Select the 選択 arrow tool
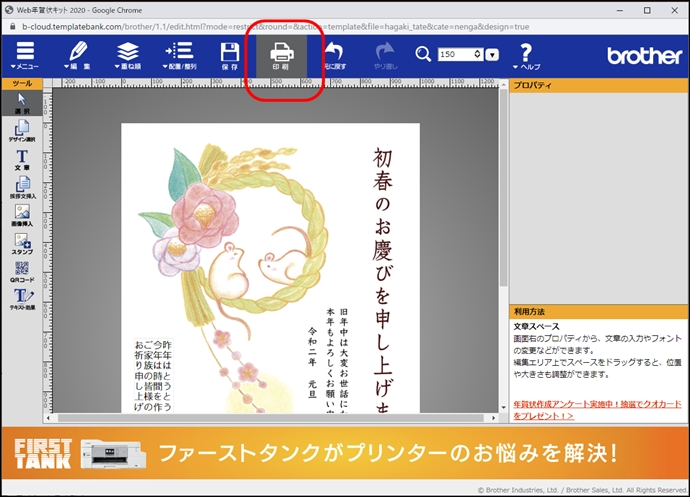Image resolution: width=690 pixels, height=497 pixels. pyautogui.click(x=22, y=103)
